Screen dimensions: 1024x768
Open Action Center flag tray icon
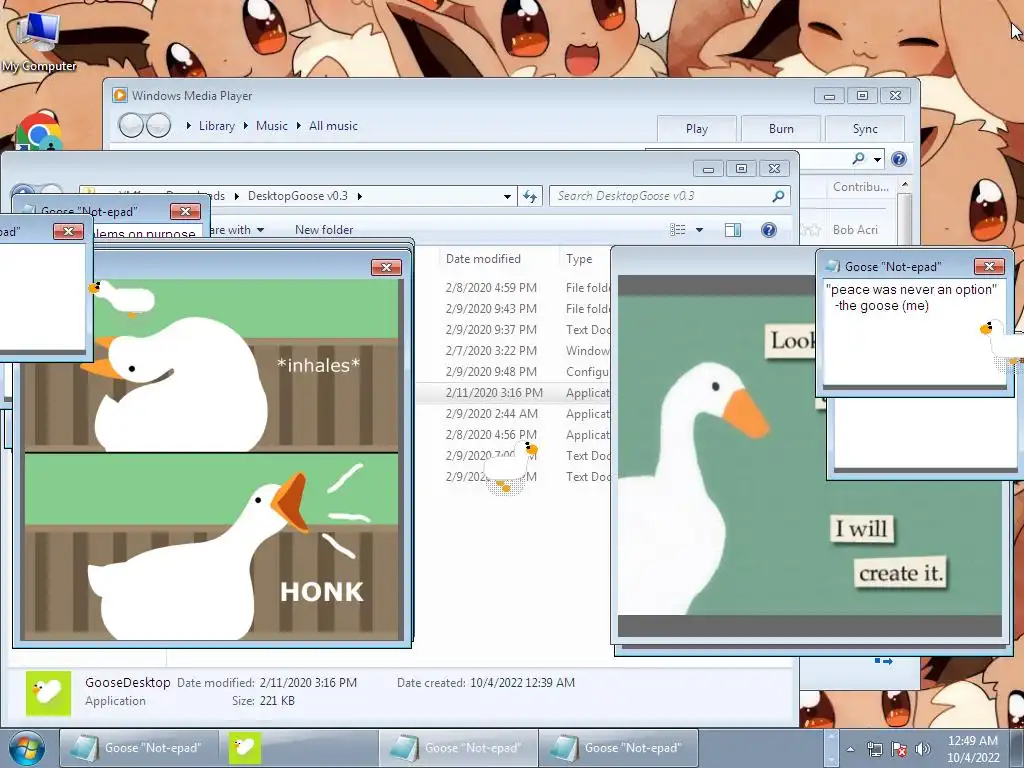(899, 749)
